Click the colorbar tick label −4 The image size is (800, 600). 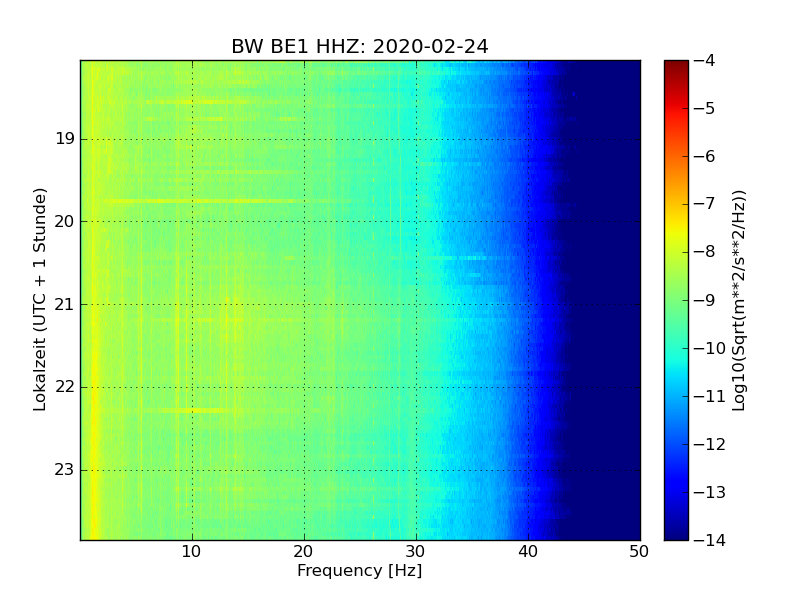pyautogui.click(x=705, y=61)
